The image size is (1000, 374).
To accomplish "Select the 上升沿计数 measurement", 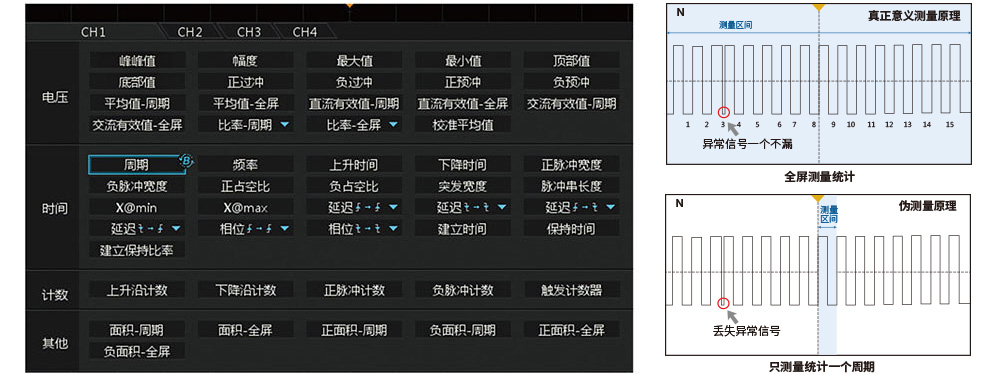I will tap(138, 289).
